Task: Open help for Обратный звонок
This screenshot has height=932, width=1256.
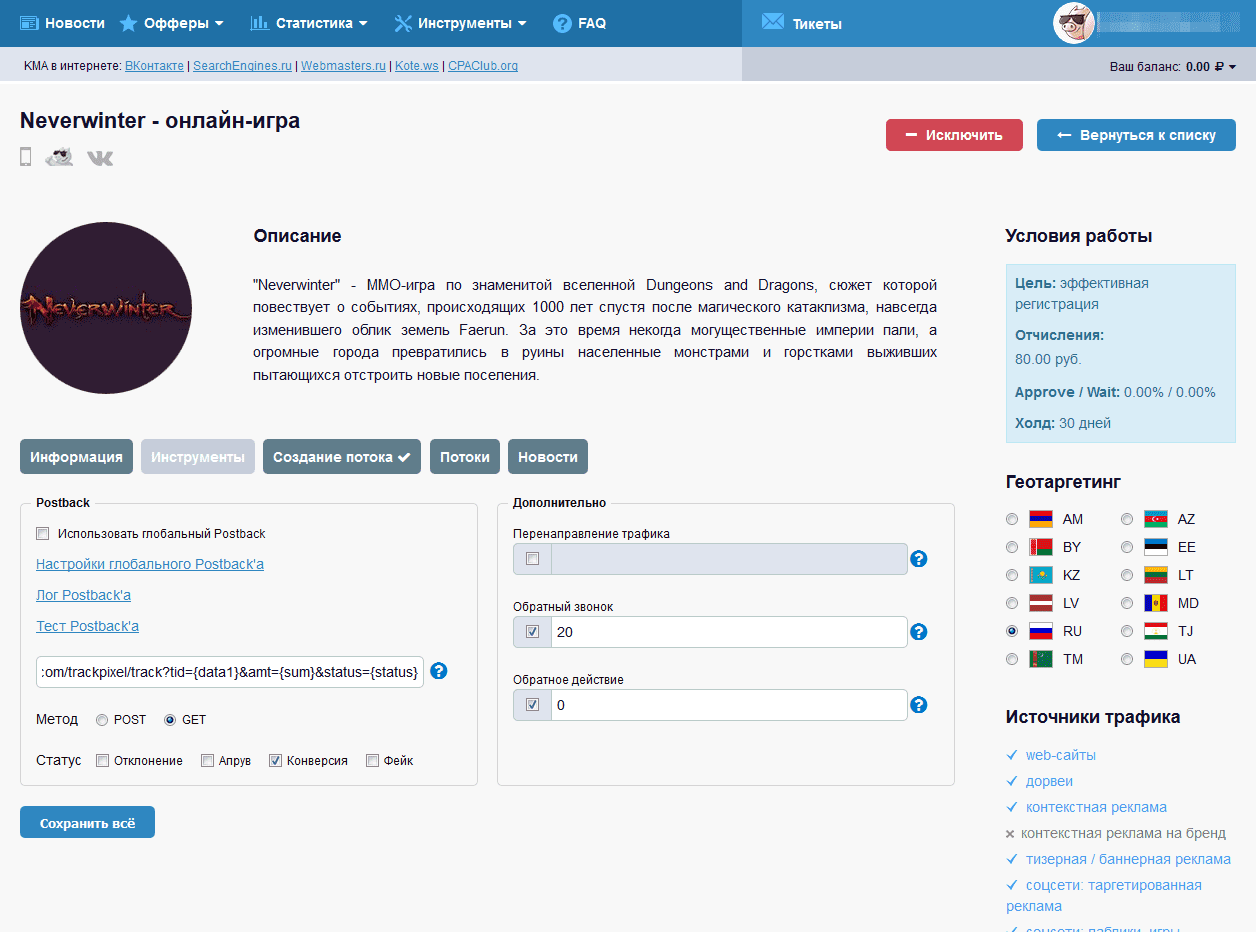Action: 919,632
